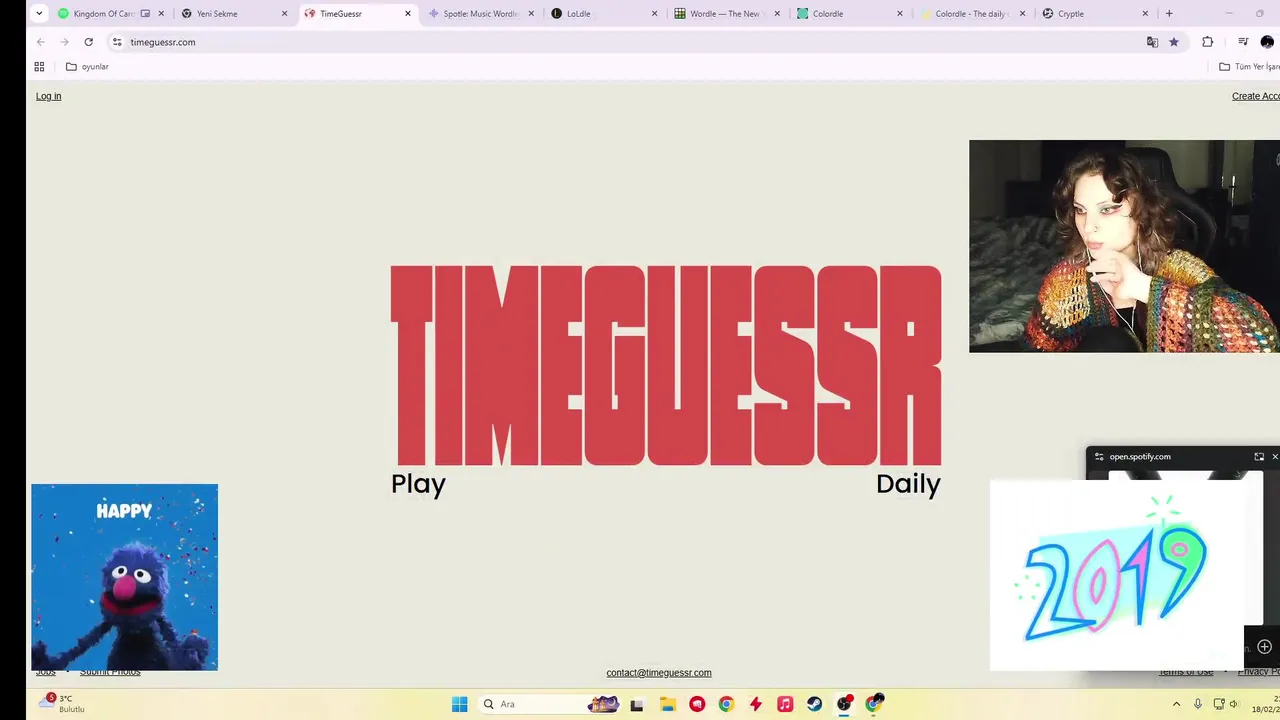Open the browser extensions puzzle icon
Viewport: 1280px width, 720px height.
[1207, 42]
